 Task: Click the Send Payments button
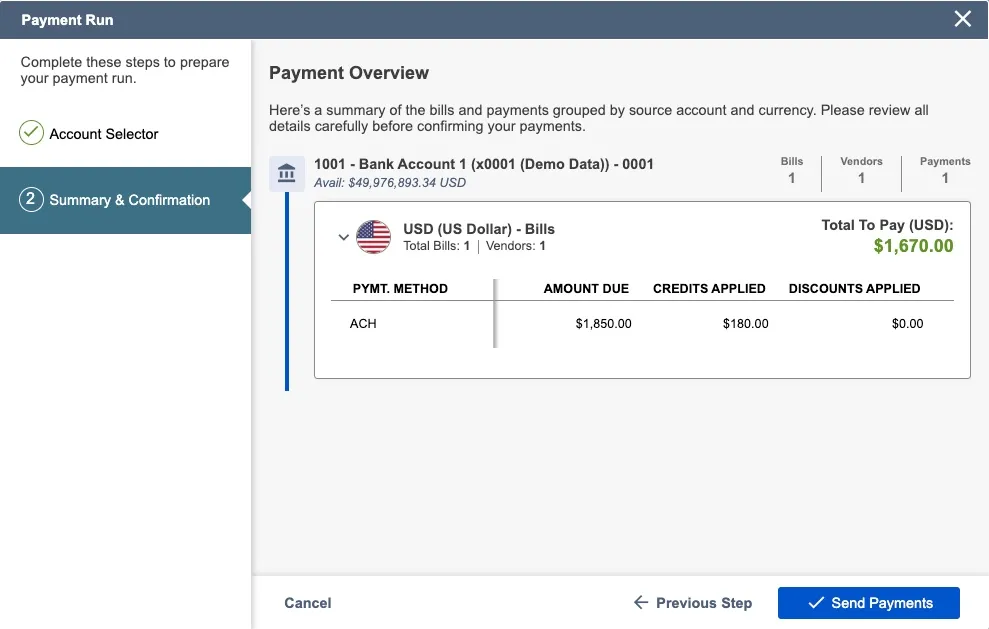pyautogui.click(x=869, y=603)
